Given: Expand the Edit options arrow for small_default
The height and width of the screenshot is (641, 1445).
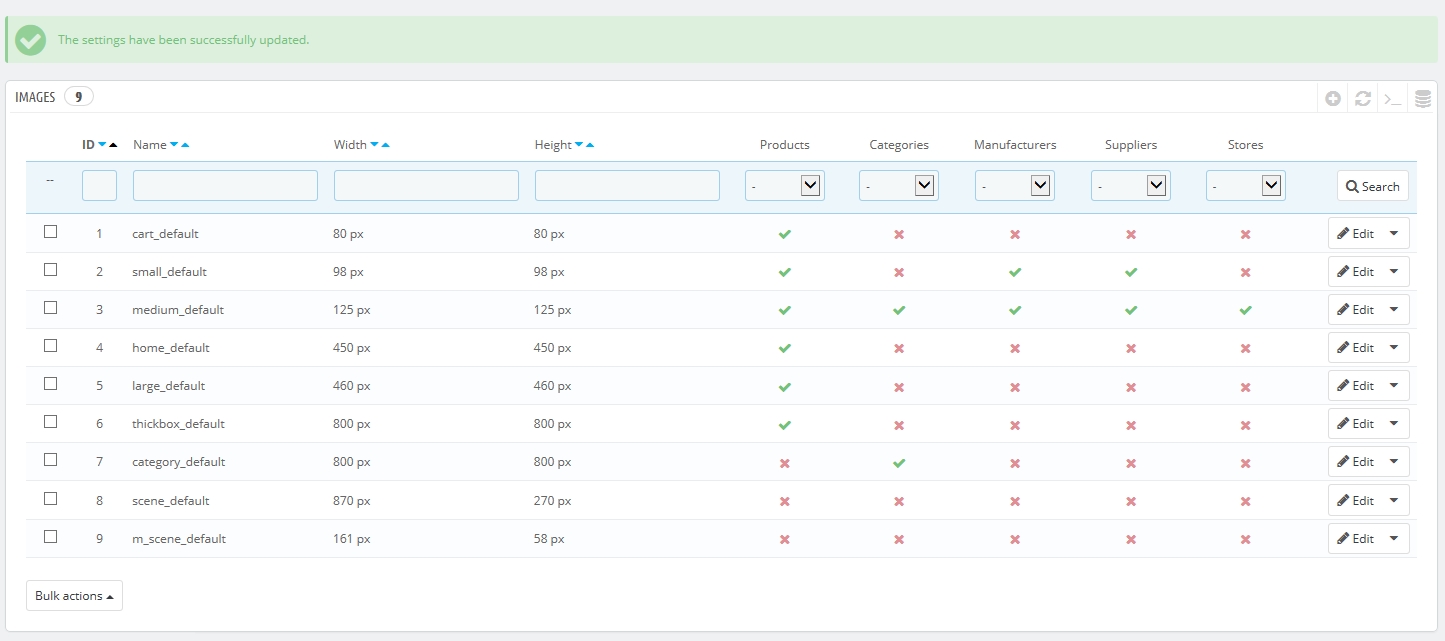Looking at the screenshot, I should (x=1394, y=272).
